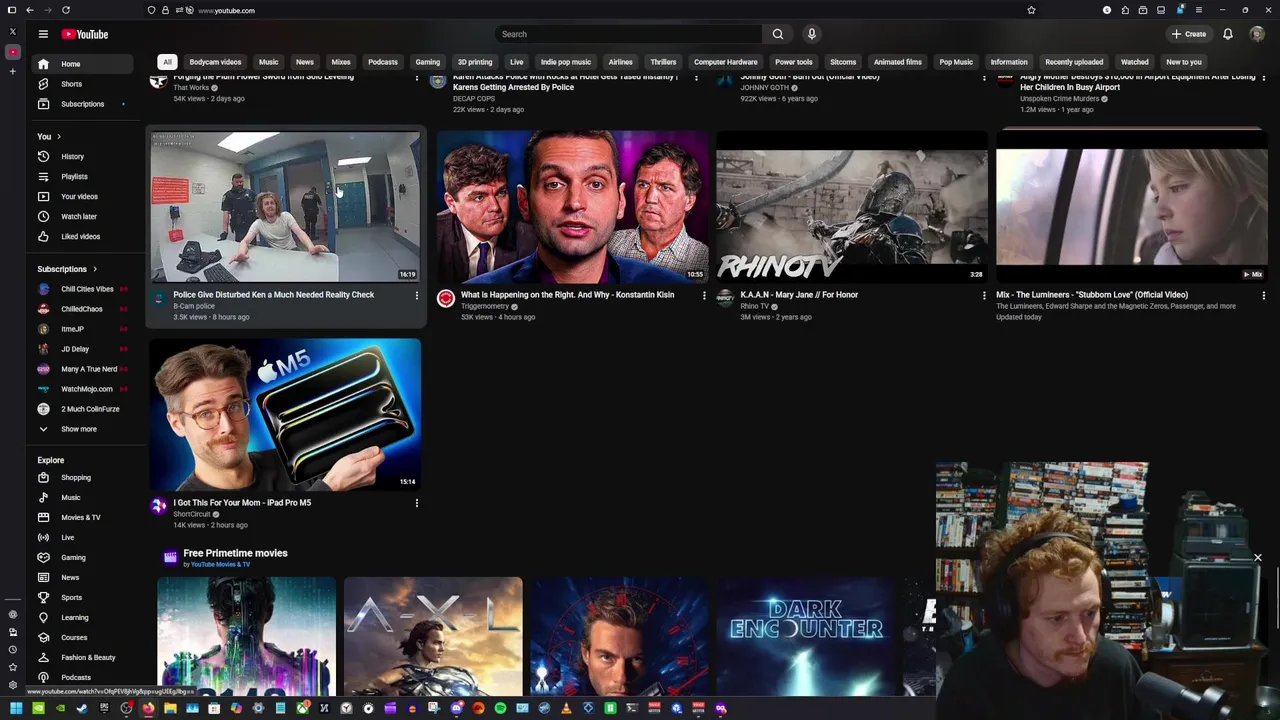Expand the Subscriptions section header

pos(67,269)
